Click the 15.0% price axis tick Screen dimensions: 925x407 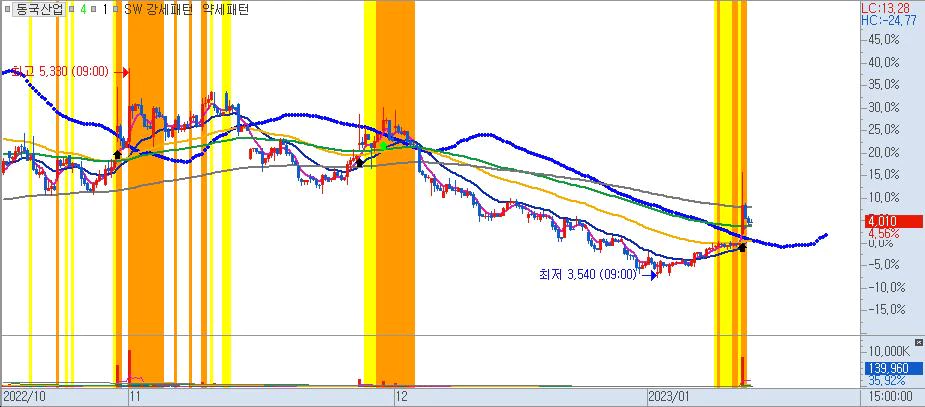(883, 175)
